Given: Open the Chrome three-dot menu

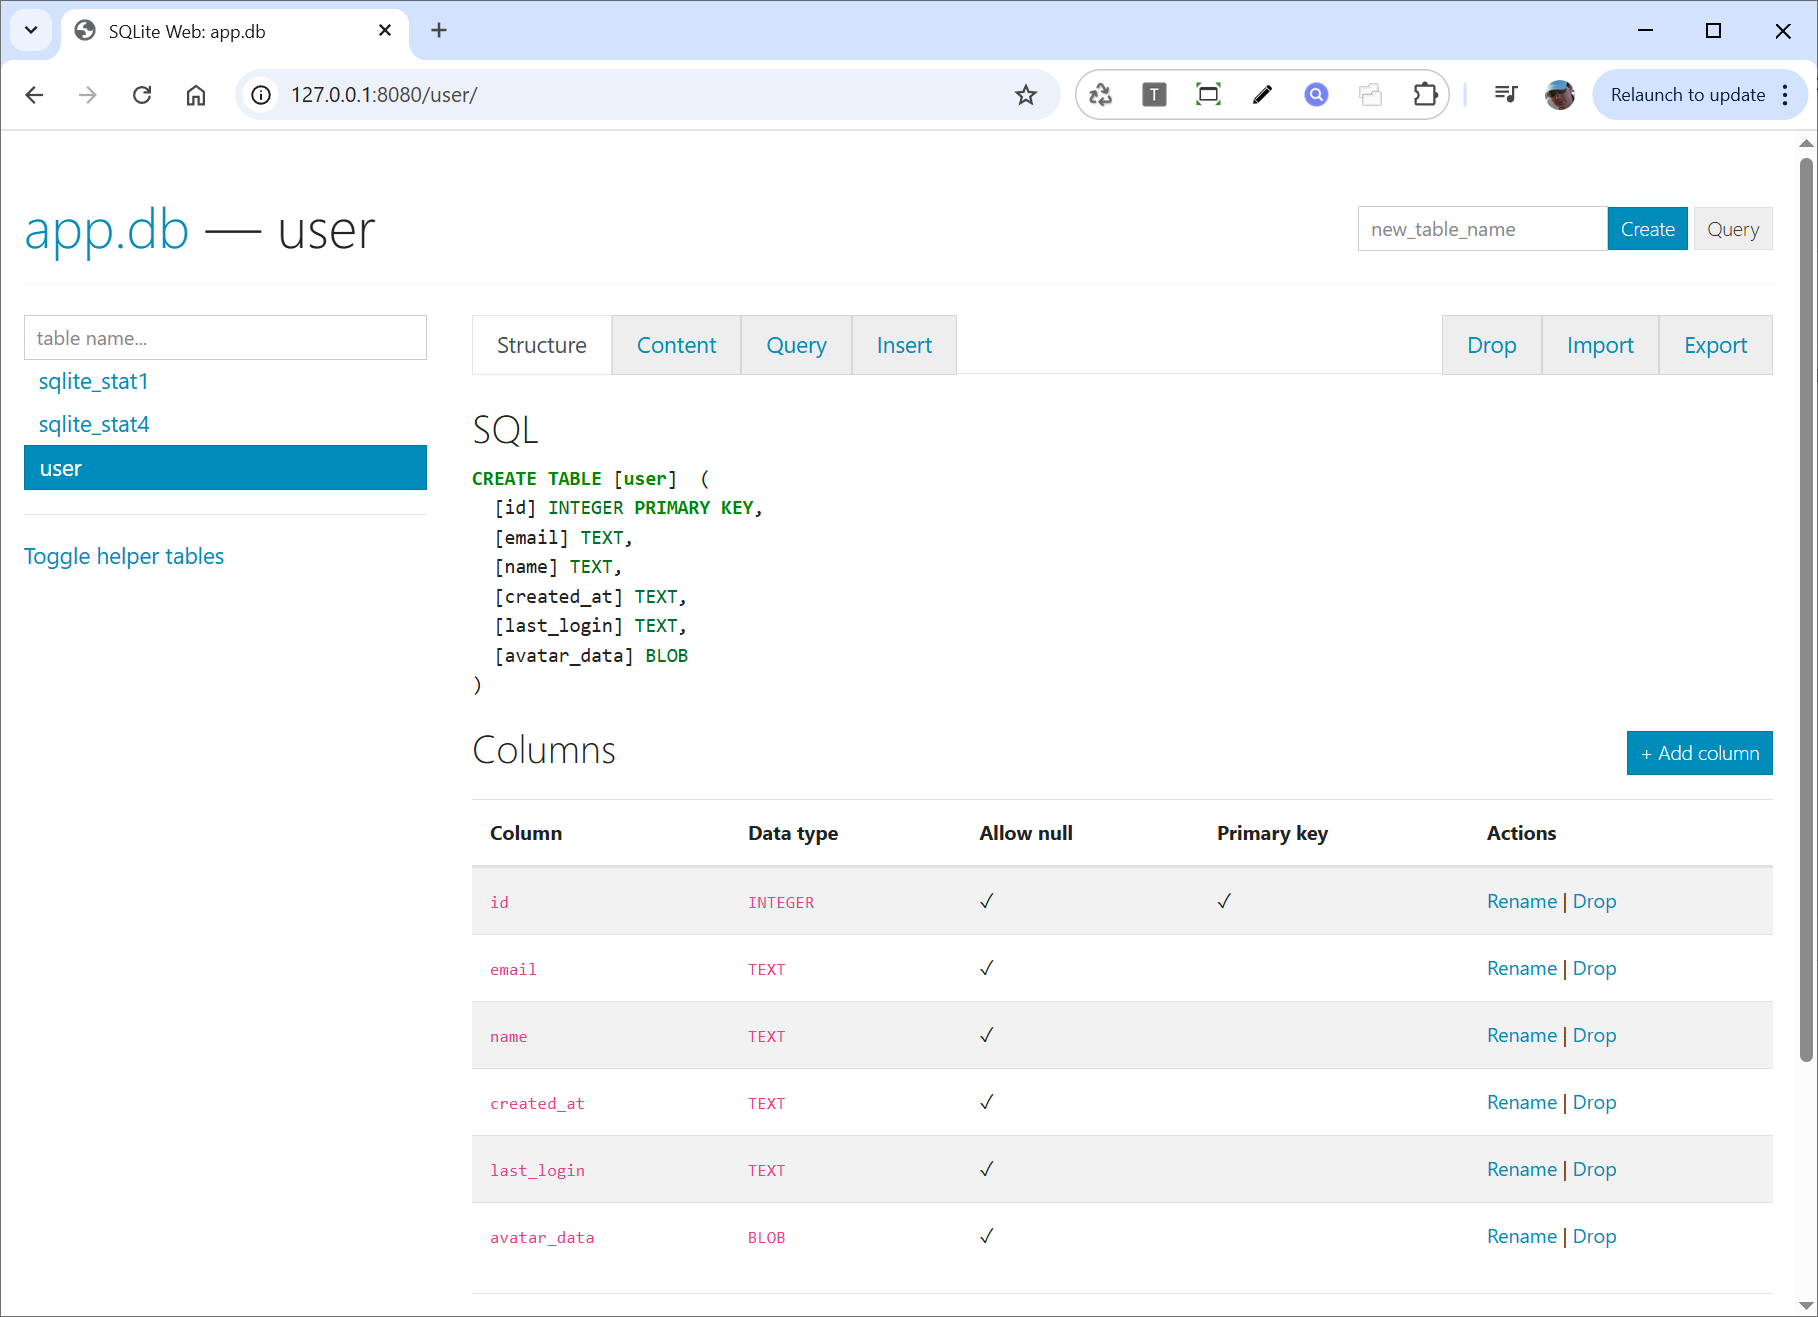Looking at the screenshot, I should coord(1785,95).
